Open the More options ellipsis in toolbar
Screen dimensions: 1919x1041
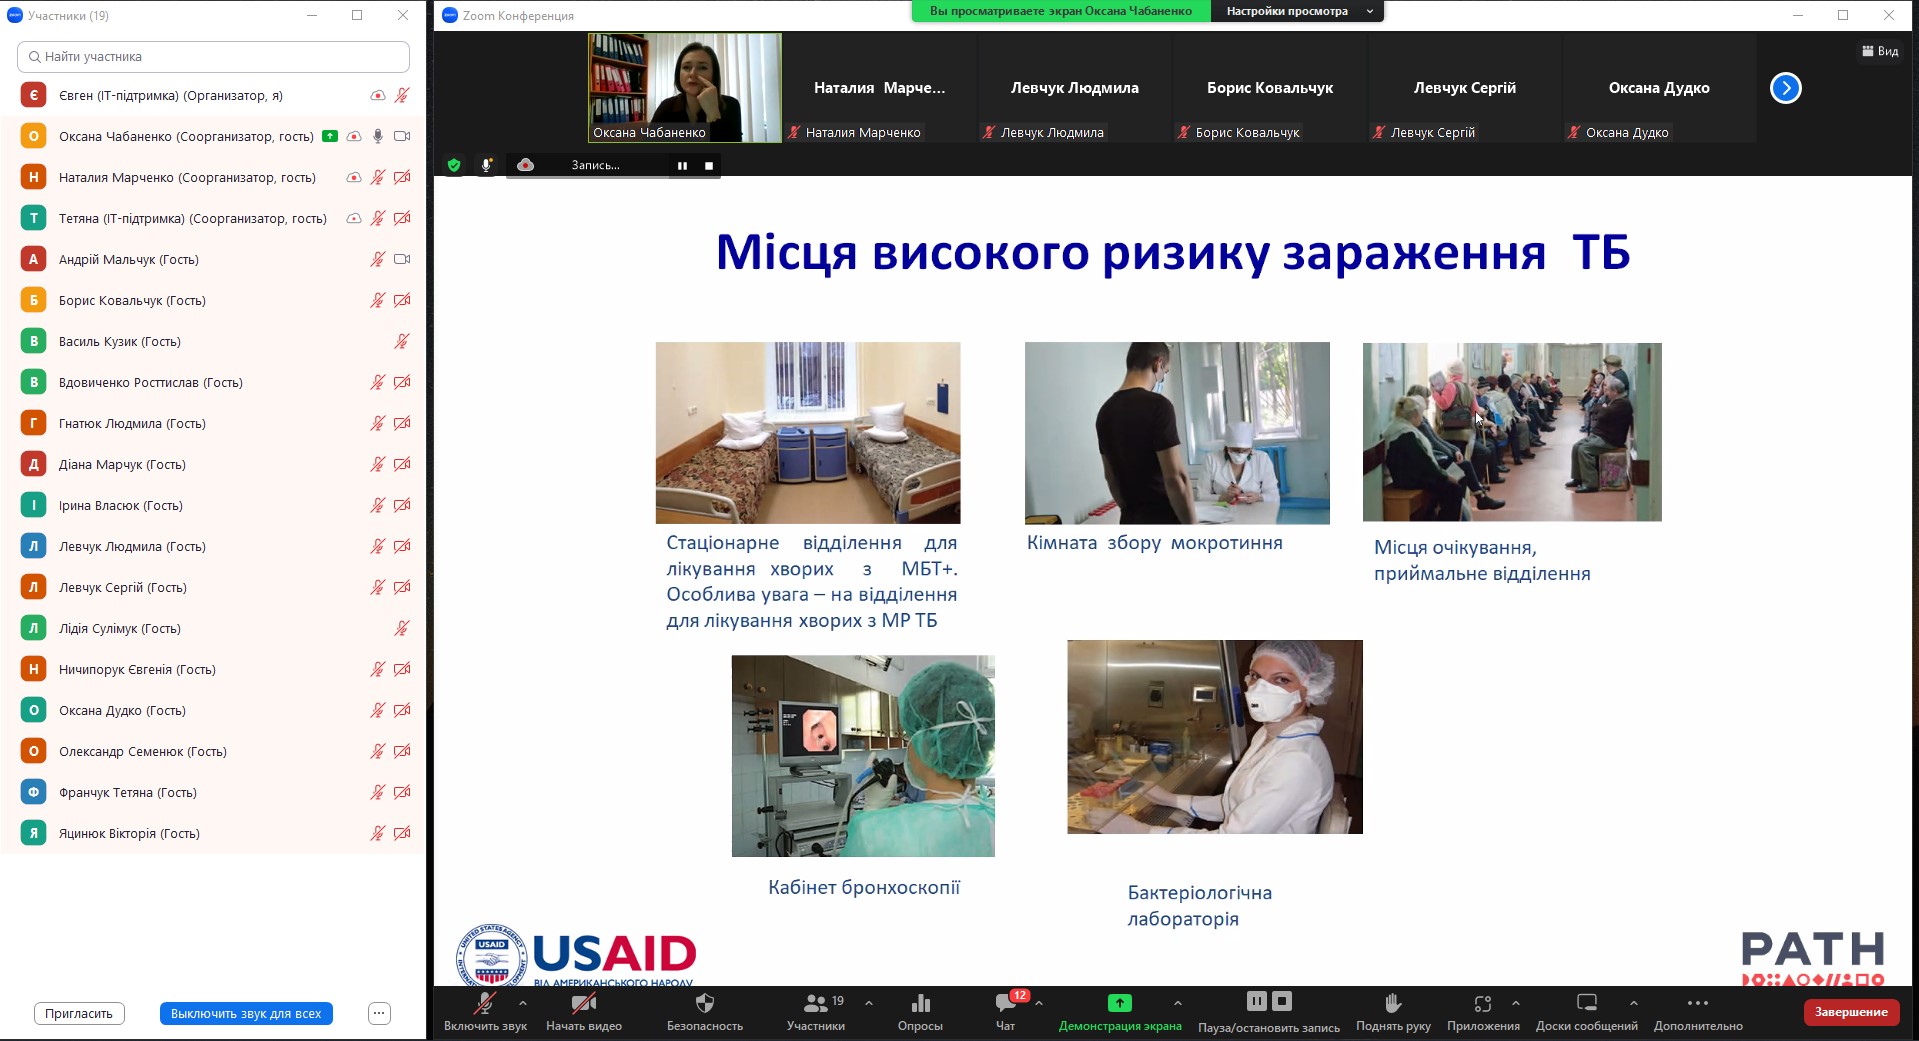[x=1697, y=1004]
